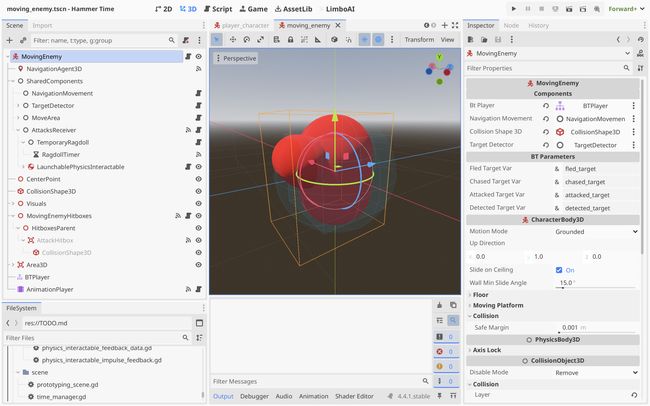Click the open documentation icon beside MovingEnemy
650x406 pixels.
coord(641,53)
